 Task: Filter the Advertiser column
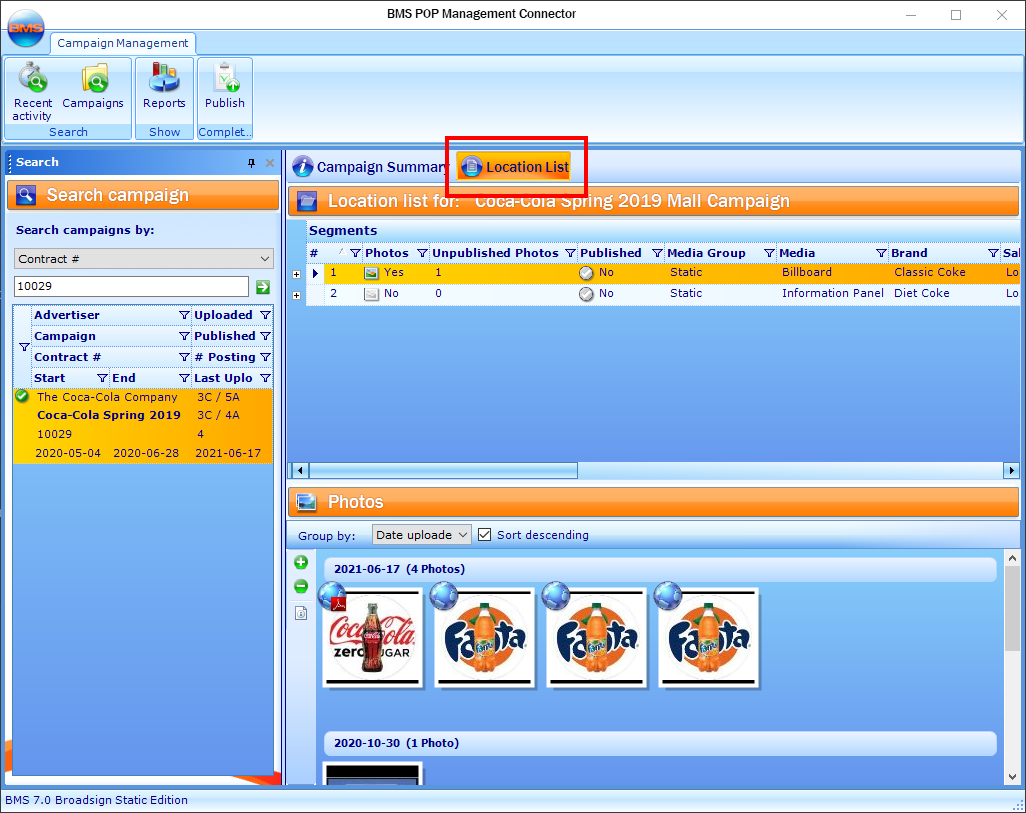(184, 316)
